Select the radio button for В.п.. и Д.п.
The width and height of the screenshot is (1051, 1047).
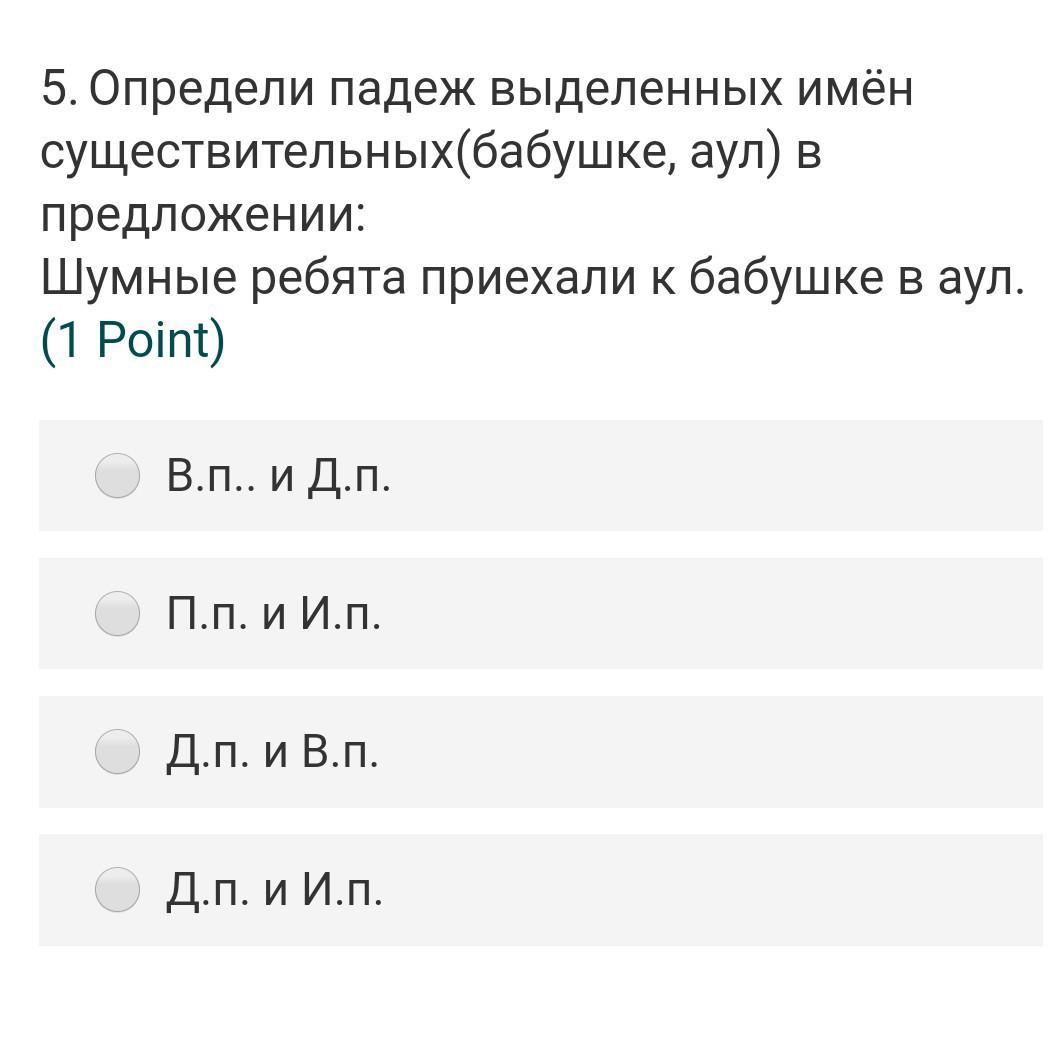tap(117, 476)
